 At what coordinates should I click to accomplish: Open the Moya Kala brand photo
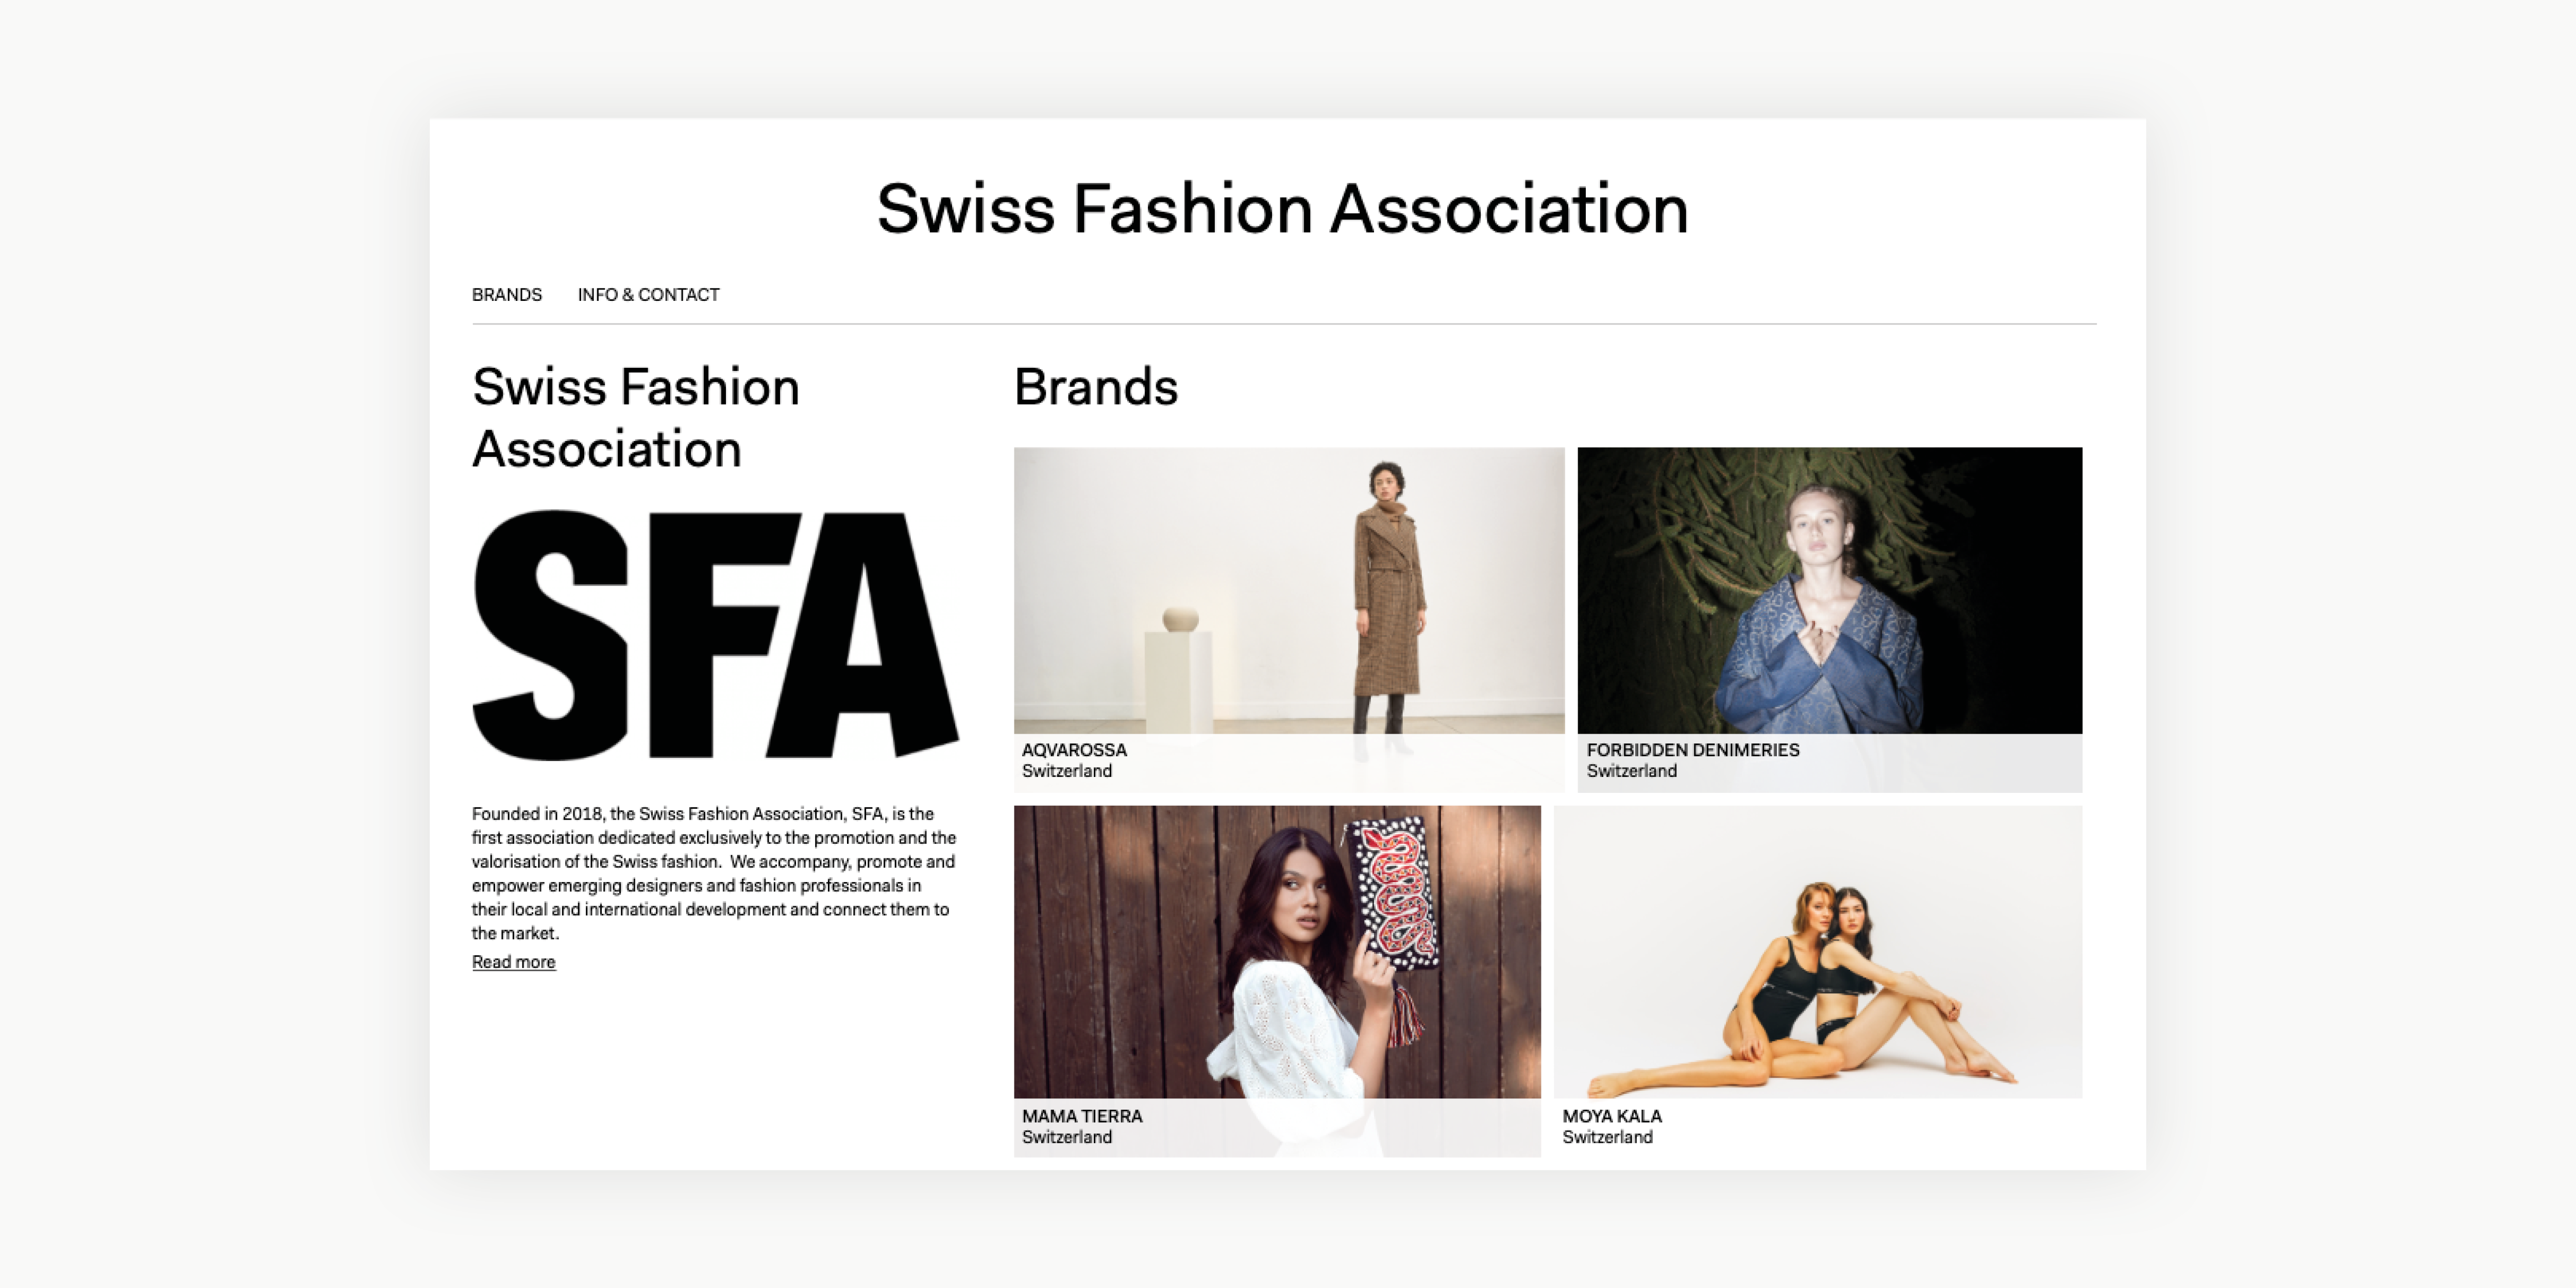(1818, 952)
